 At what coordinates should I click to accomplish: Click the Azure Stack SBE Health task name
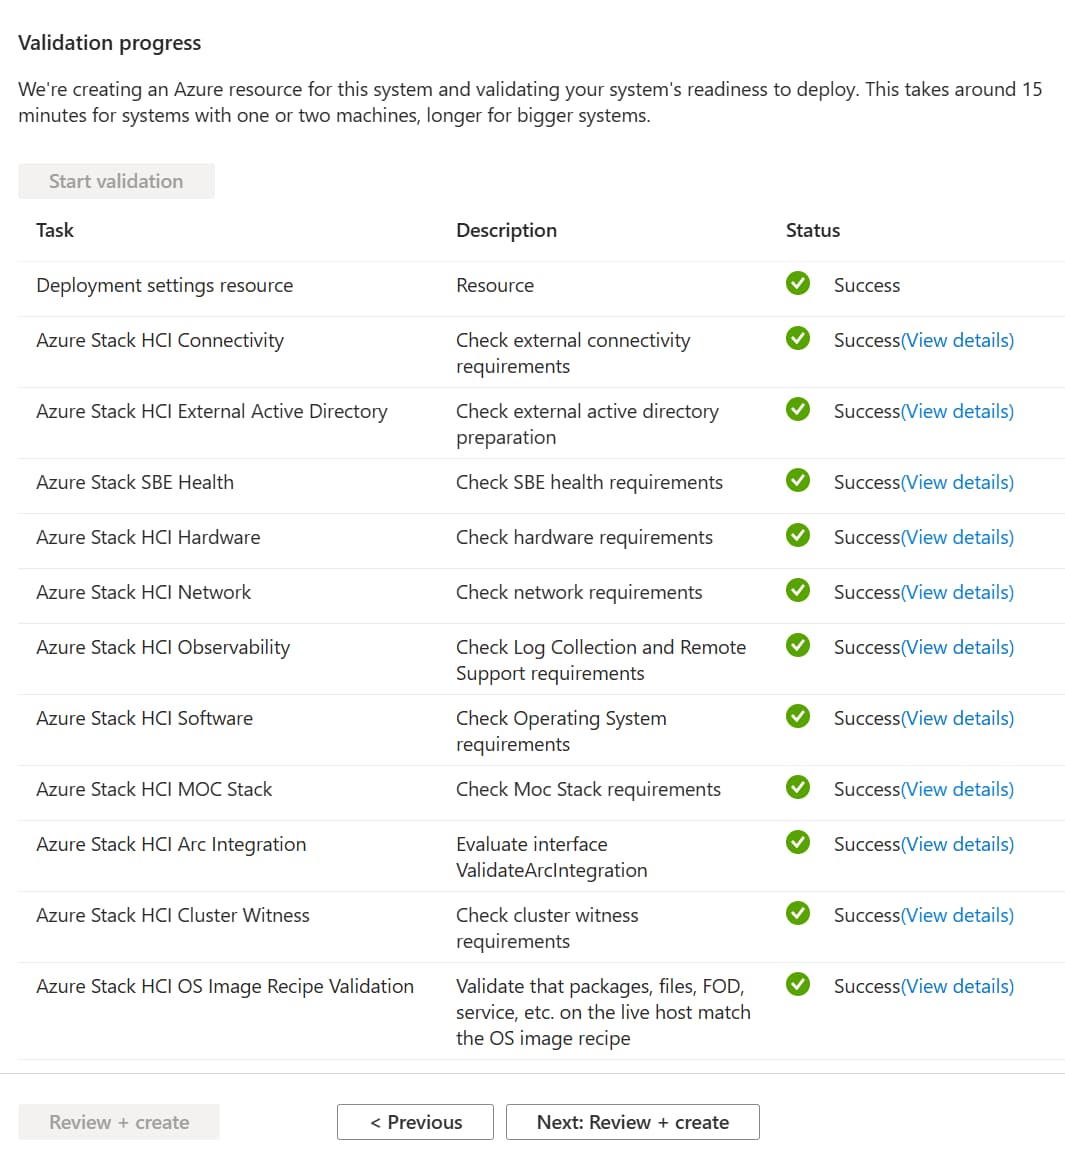135,482
